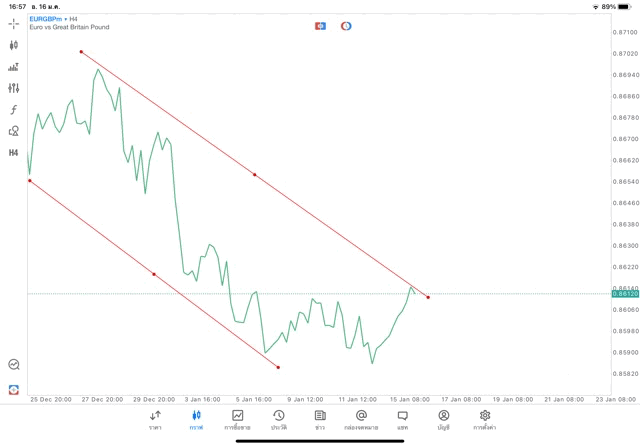Select the crosshair tool
This screenshot has width=640, height=447.
coord(14,23)
